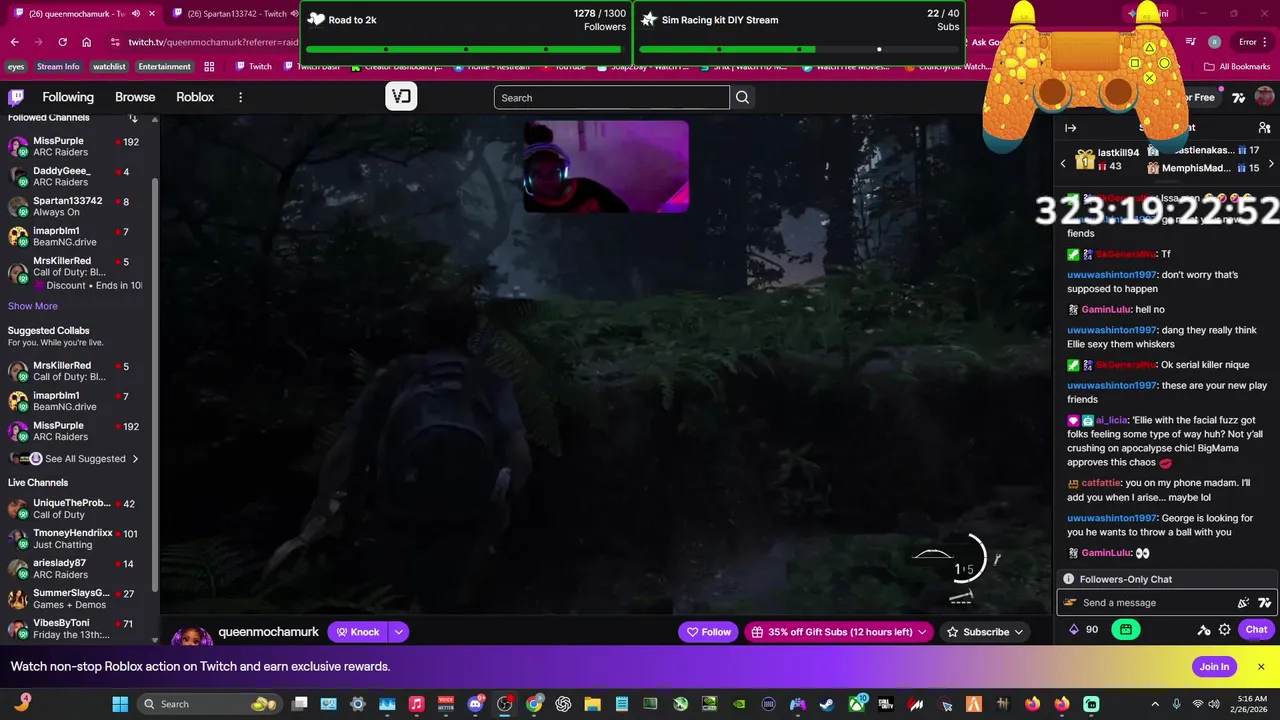The width and height of the screenshot is (1280, 720).
Task: Open the Browse tab
Action: pyautogui.click(x=135, y=97)
